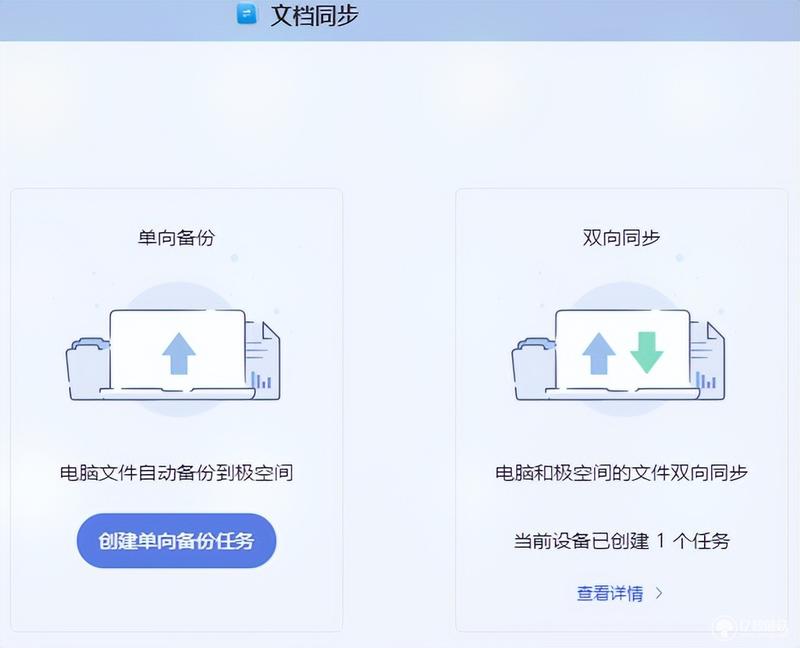Click the text 电脑和极空间的文件双向同步
The height and width of the screenshot is (648, 800).
point(621,473)
